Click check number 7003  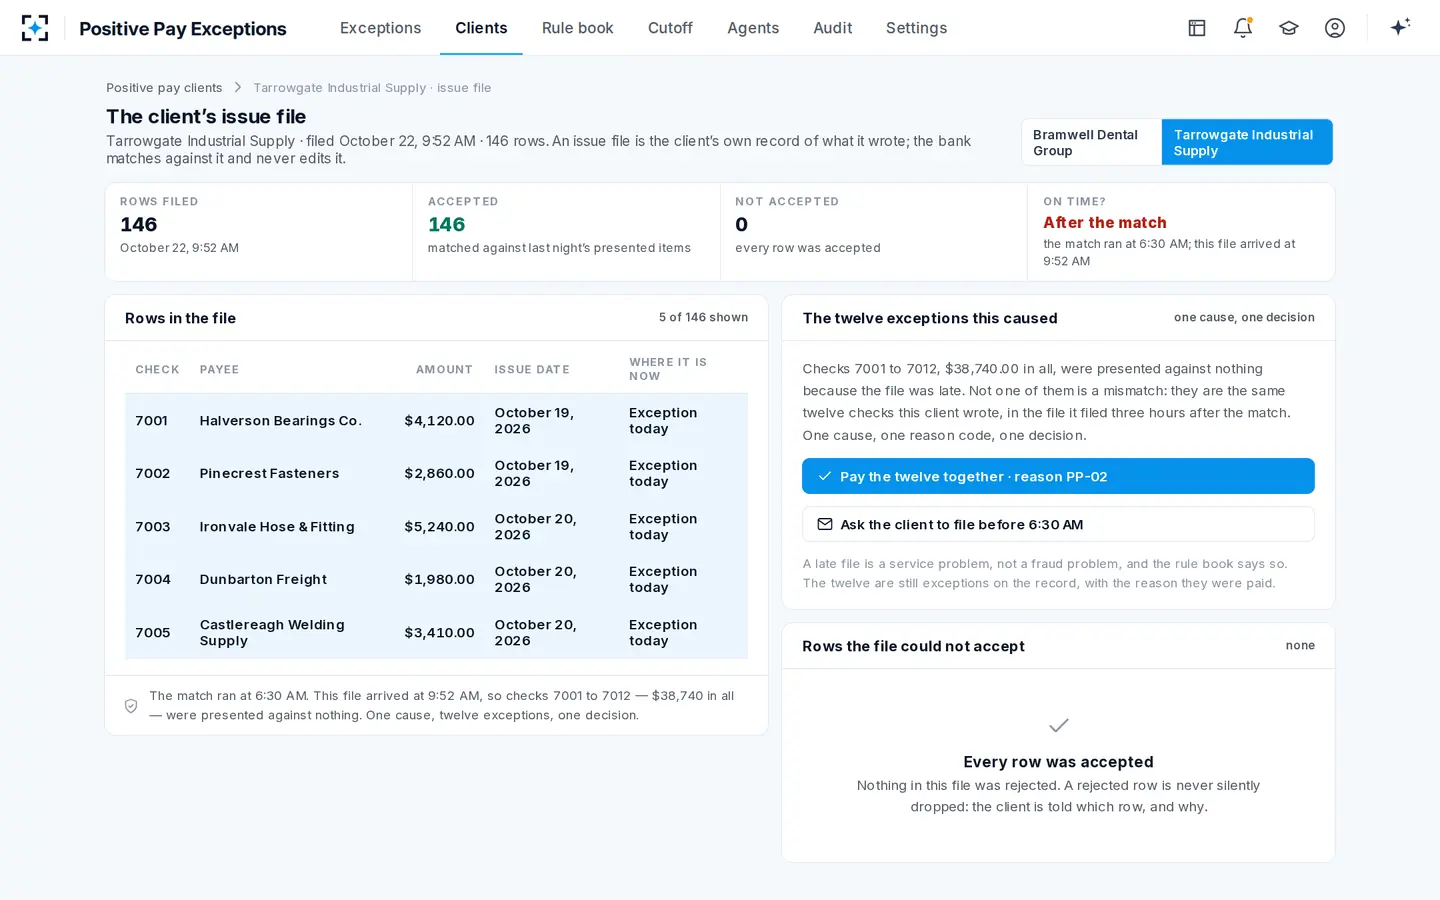[153, 526]
